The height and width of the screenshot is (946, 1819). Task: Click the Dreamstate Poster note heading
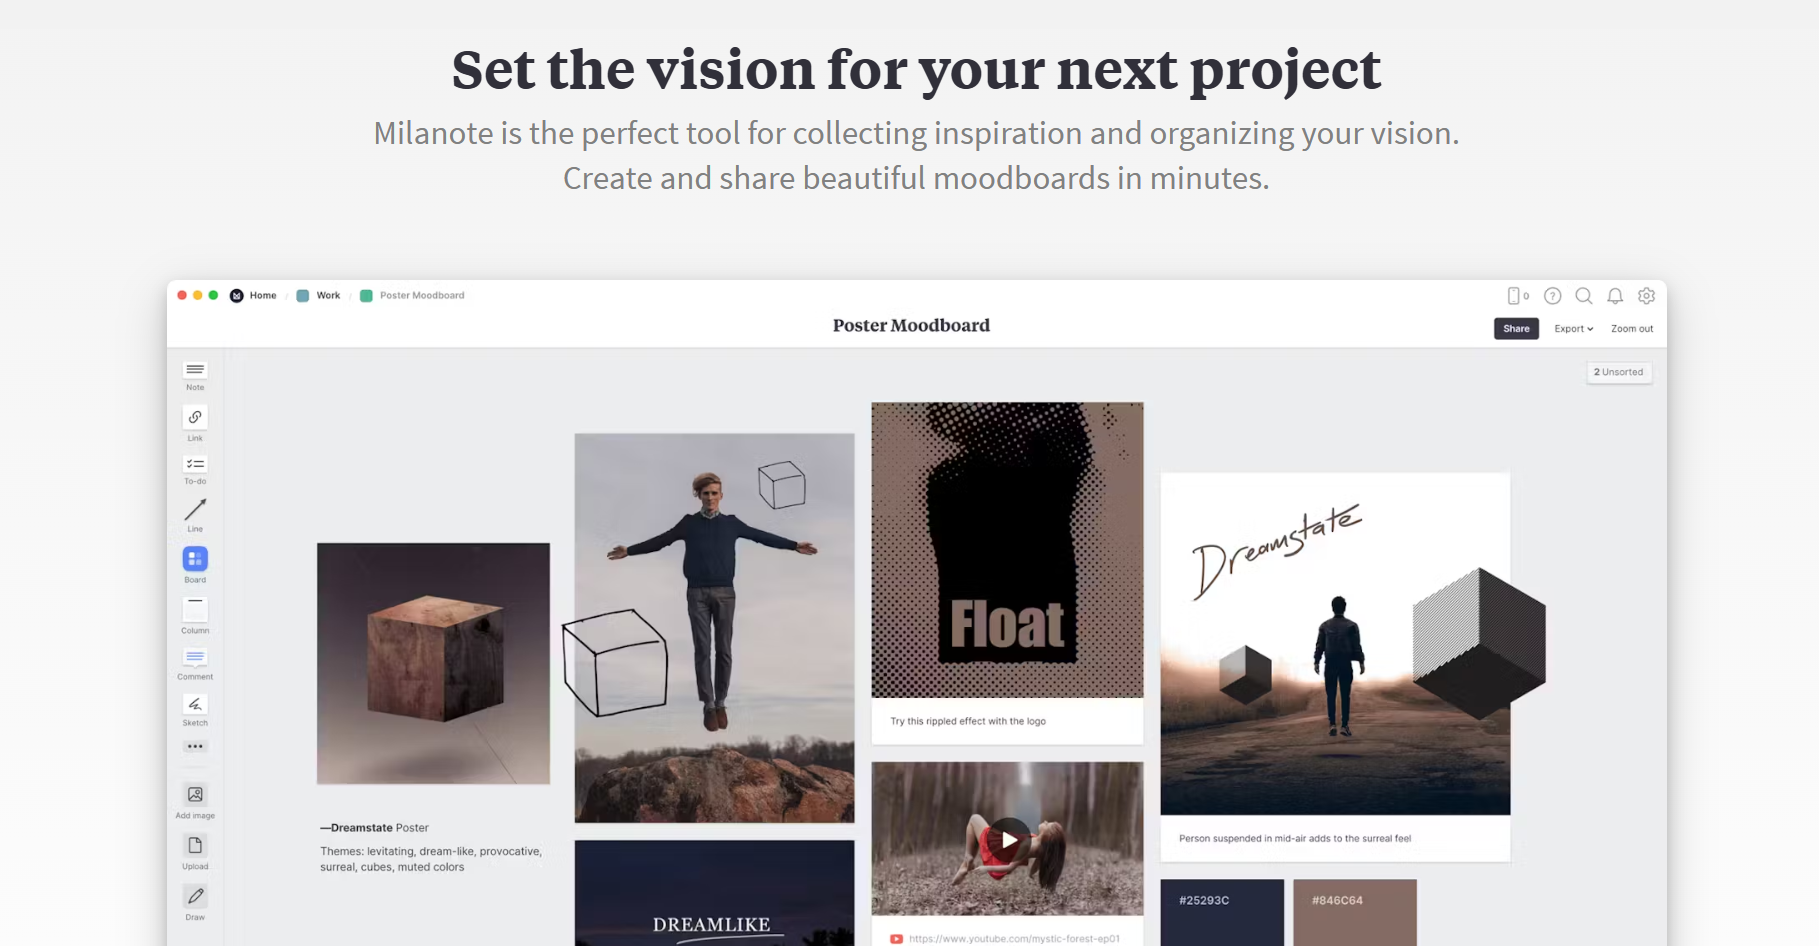(375, 828)
